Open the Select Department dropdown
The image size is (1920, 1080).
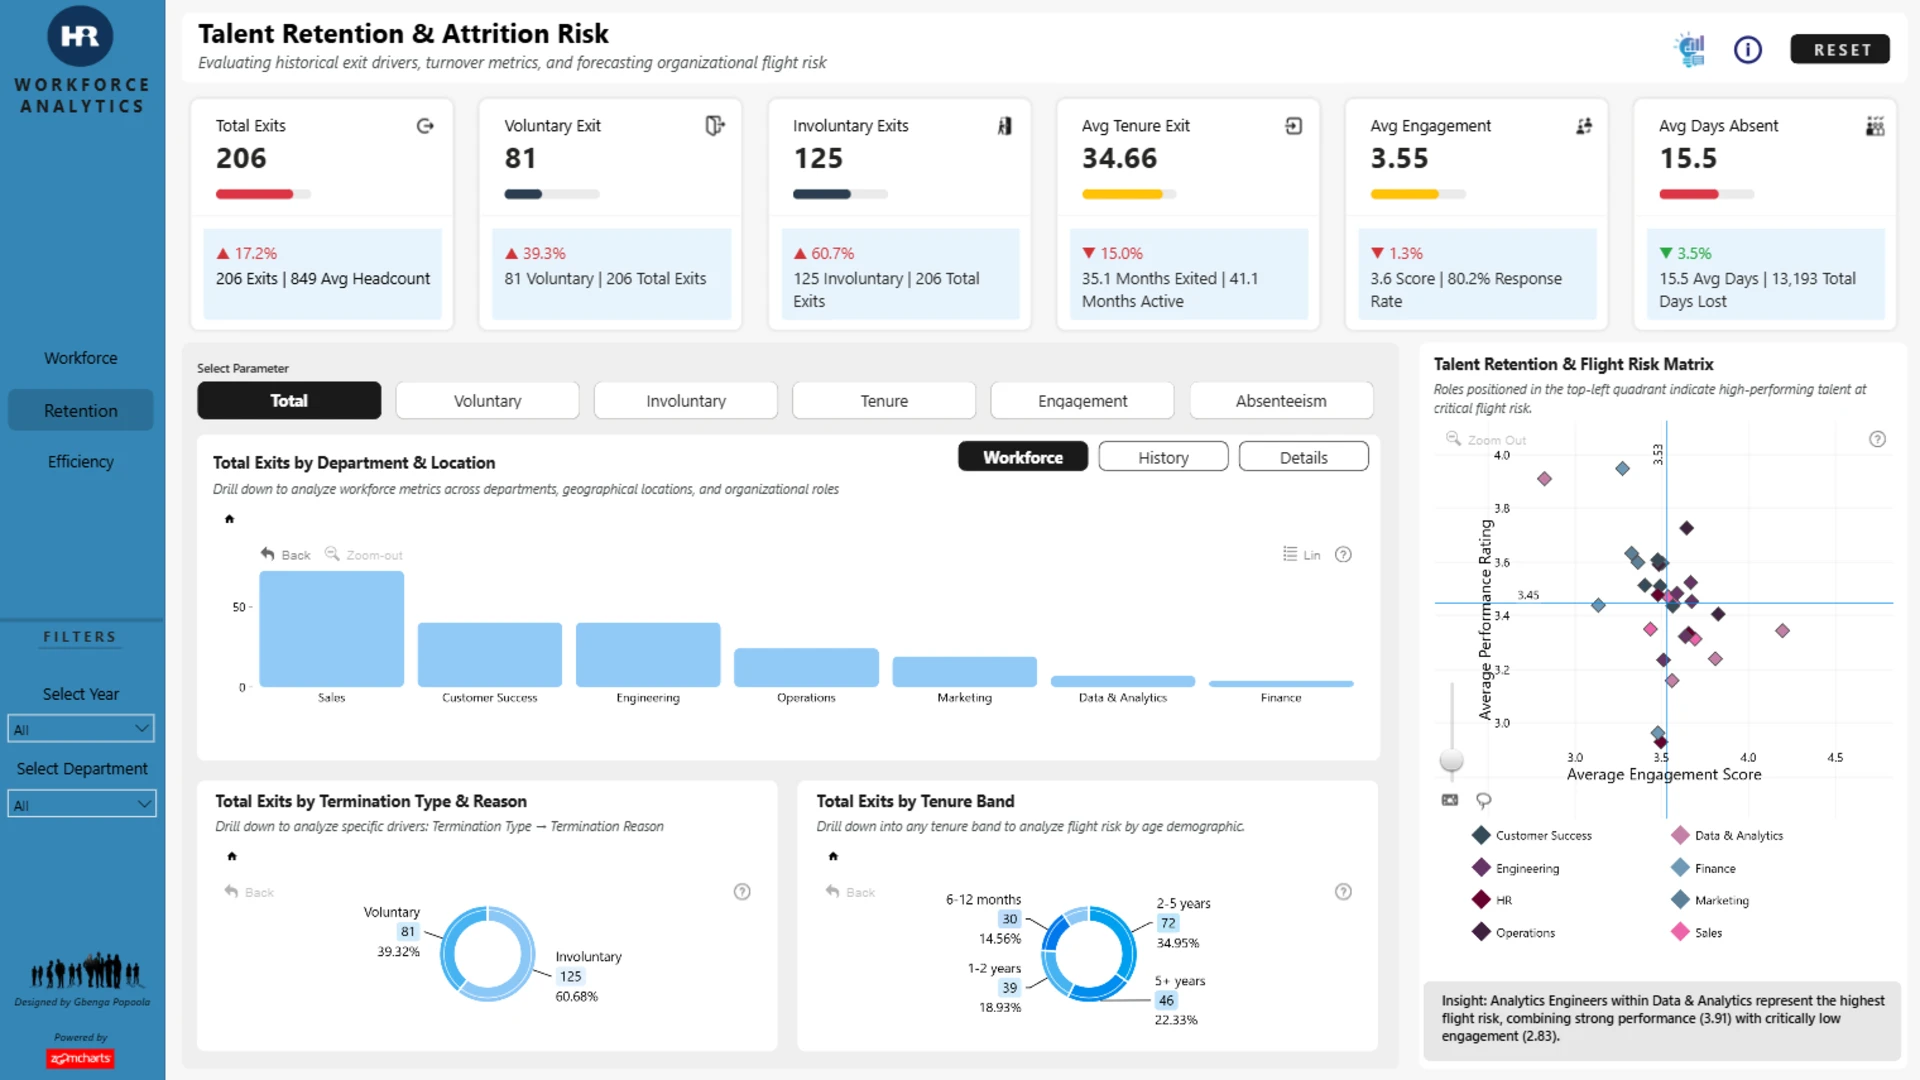[x=81, y=804]
